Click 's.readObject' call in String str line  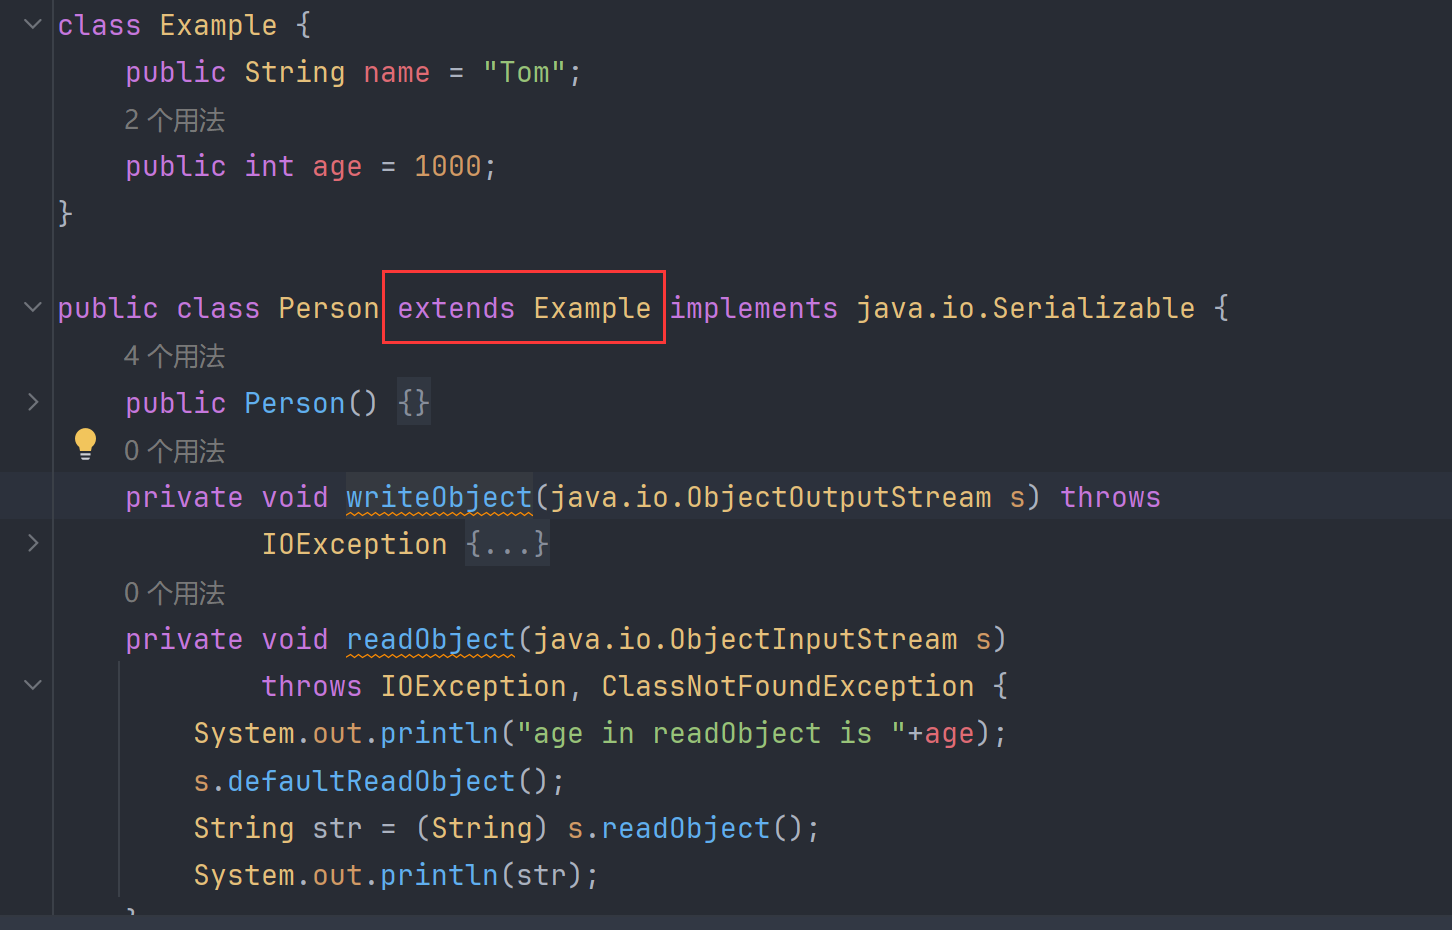click(x=669, y=828)
